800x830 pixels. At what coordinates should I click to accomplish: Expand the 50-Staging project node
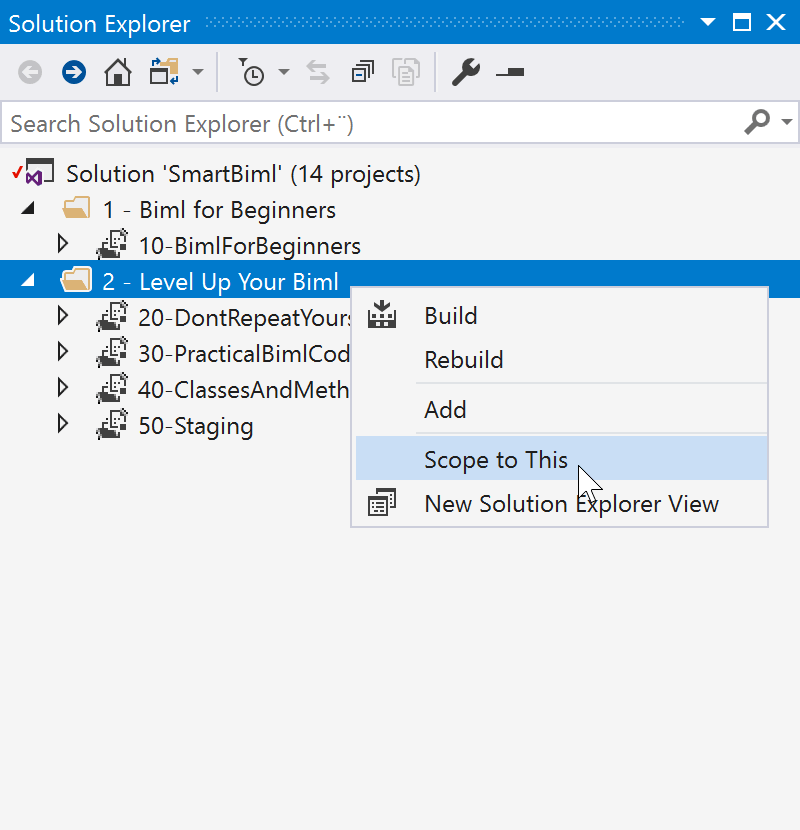pos(62,424)
